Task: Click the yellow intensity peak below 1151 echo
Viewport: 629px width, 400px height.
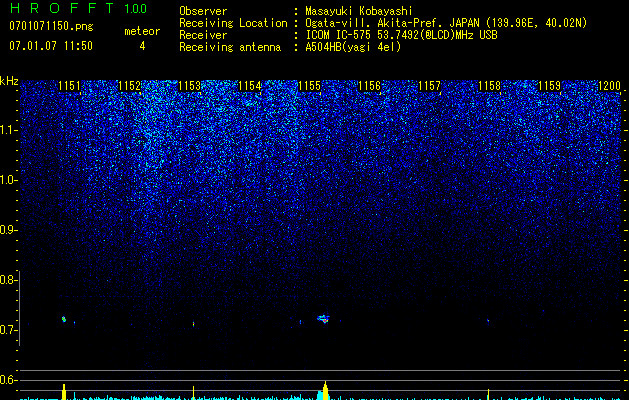Action: (x=64, y=392)
